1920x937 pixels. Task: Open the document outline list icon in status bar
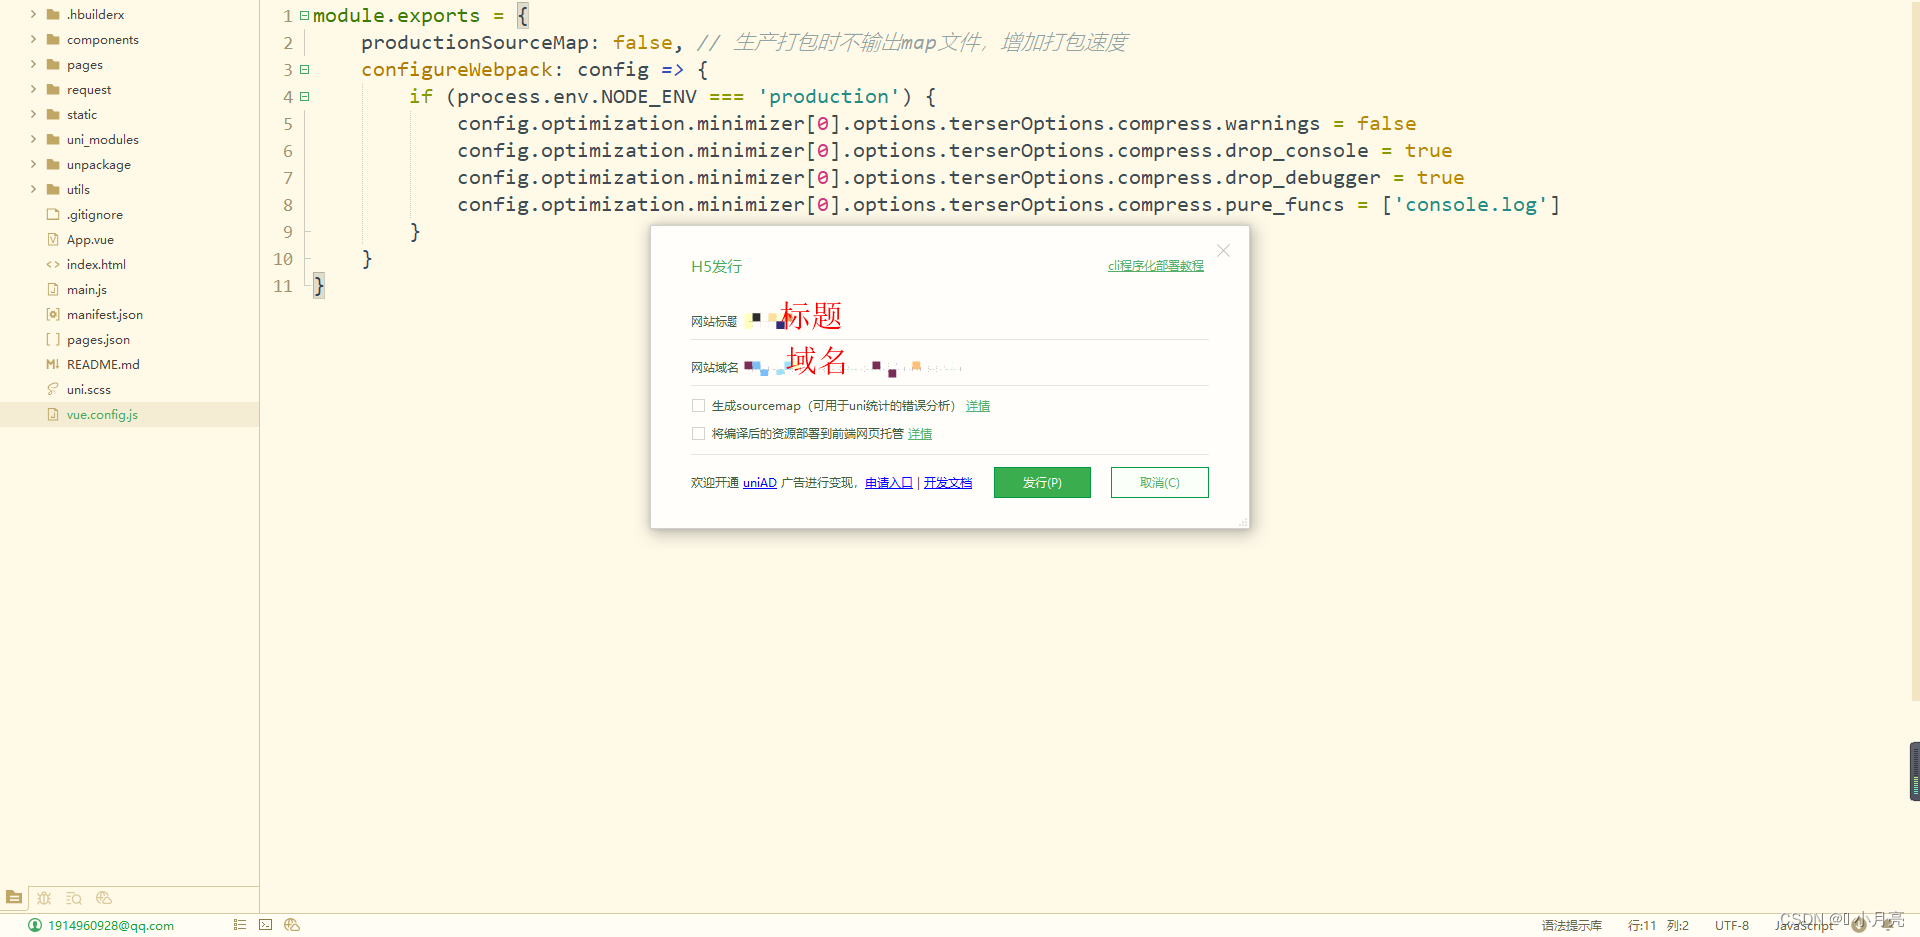tap(239, 925)
